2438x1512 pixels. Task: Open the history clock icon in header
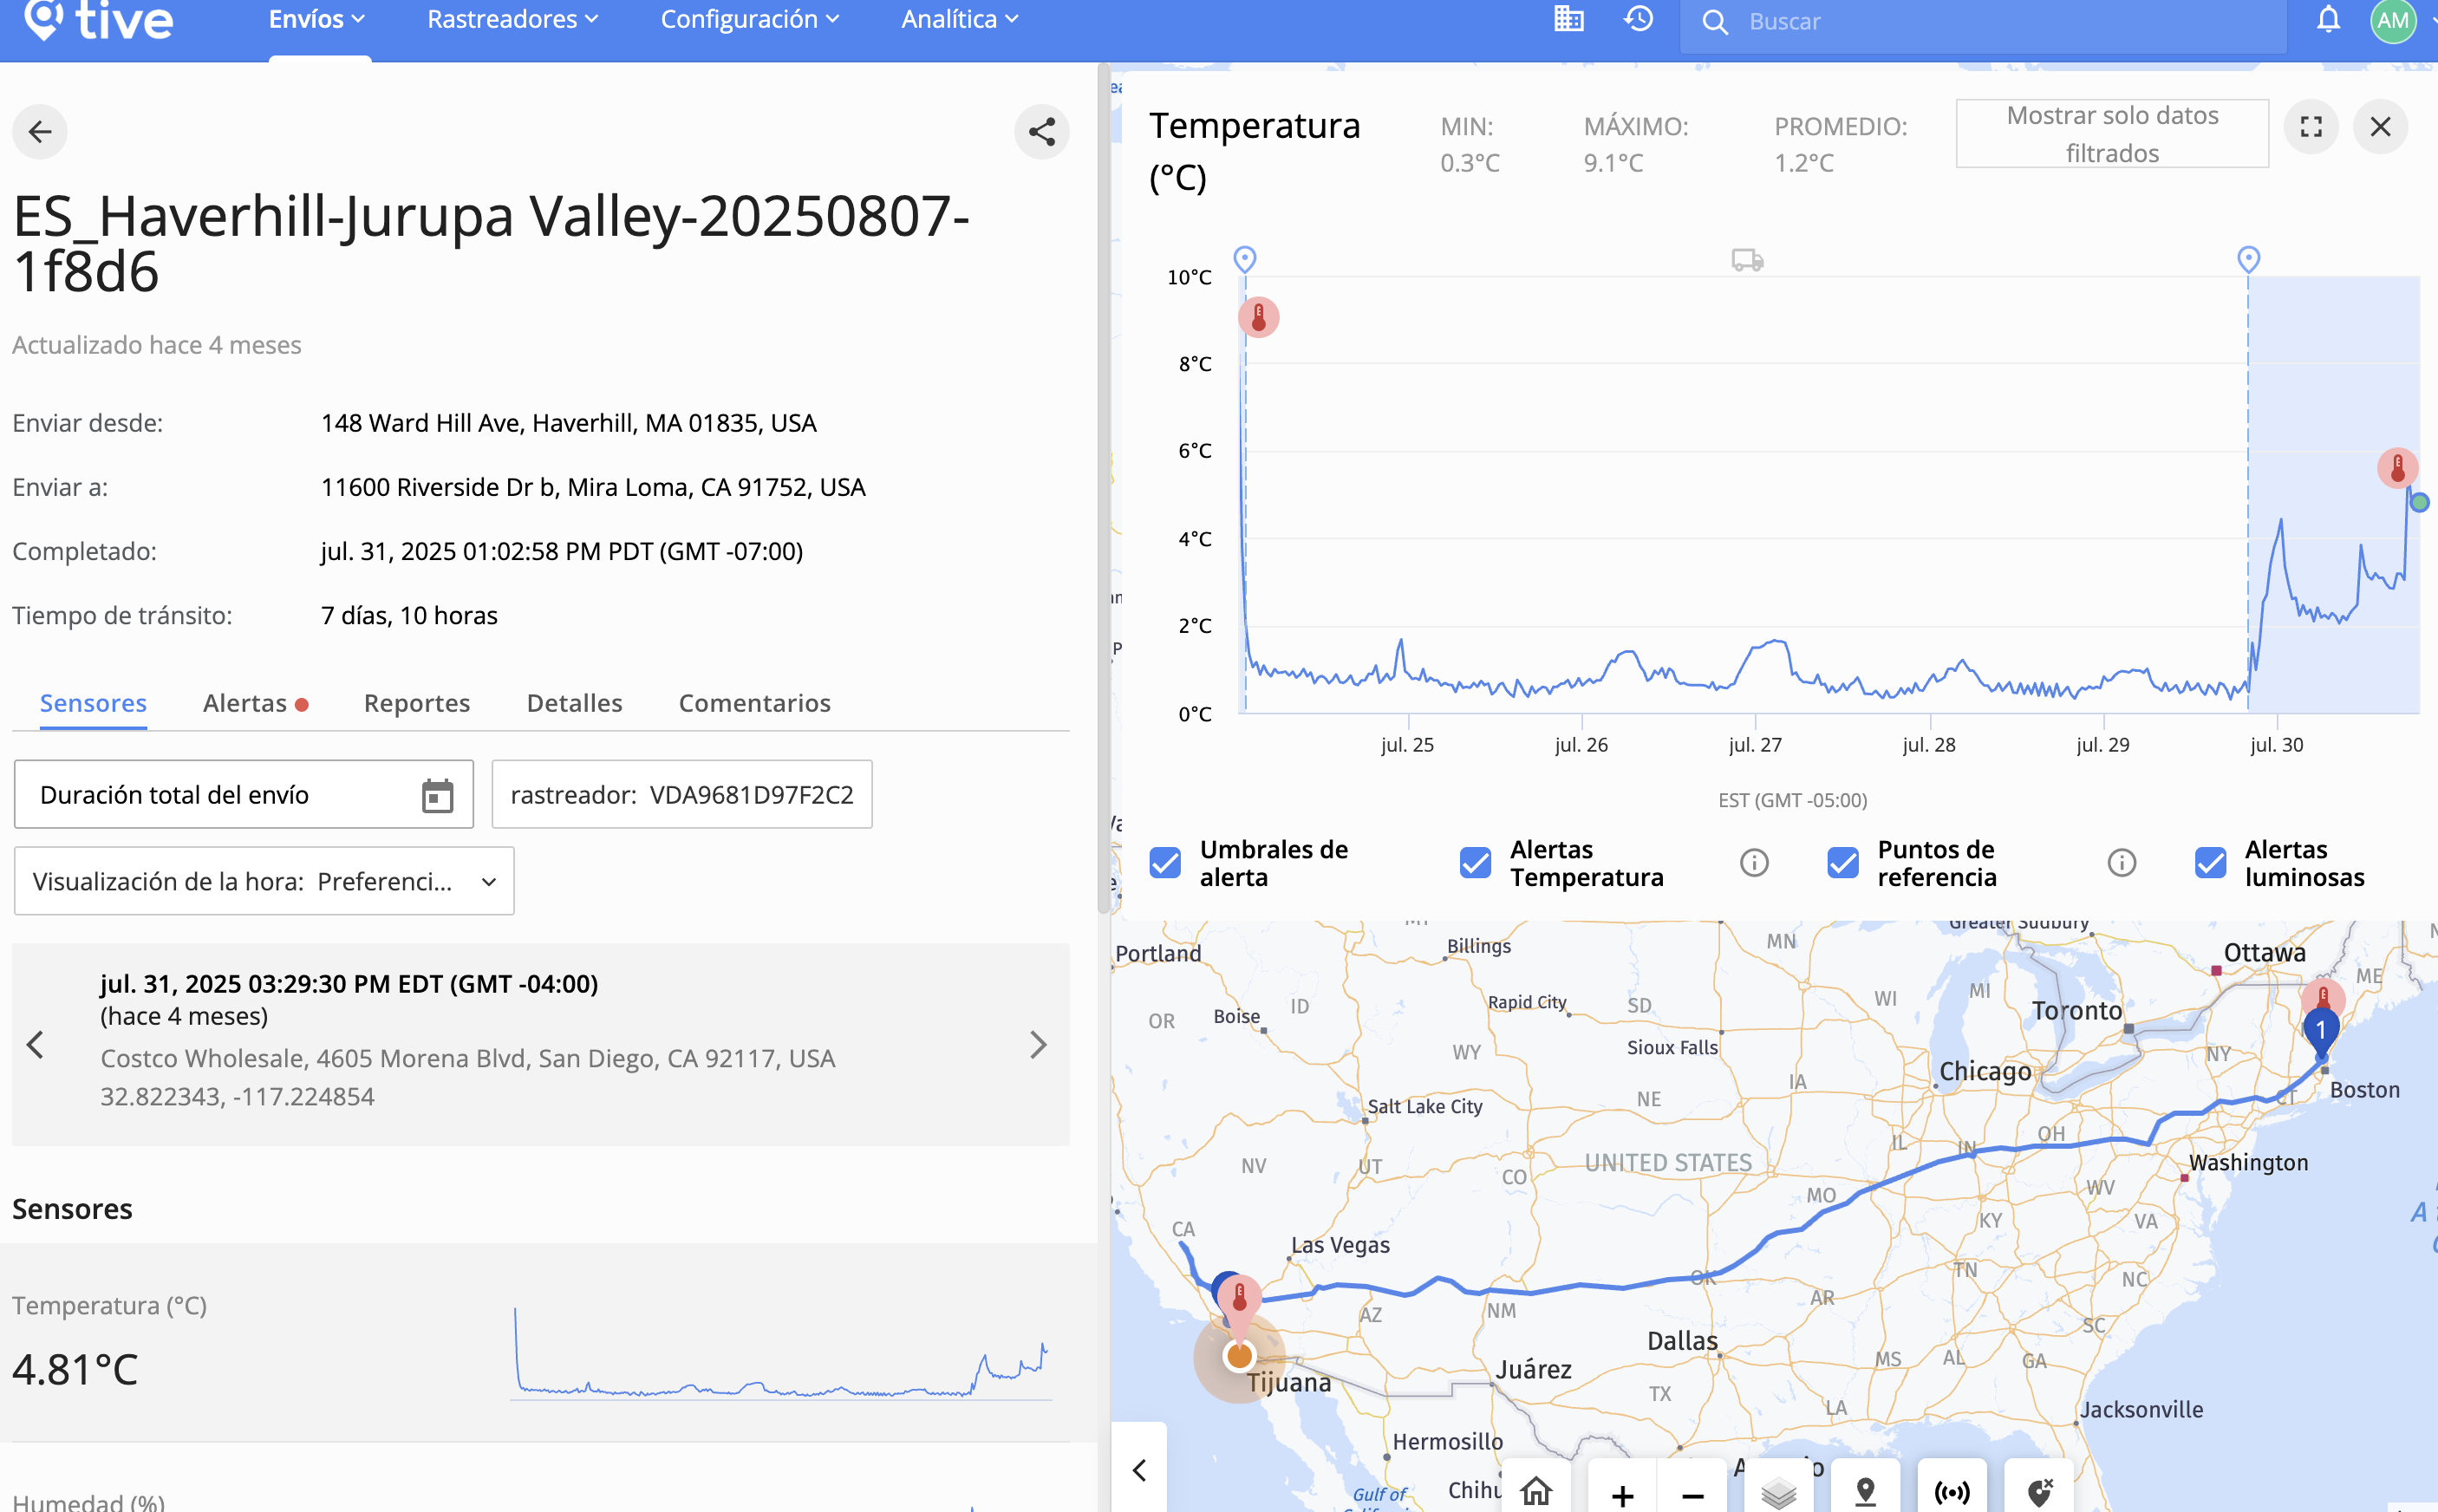point(1638,20)
